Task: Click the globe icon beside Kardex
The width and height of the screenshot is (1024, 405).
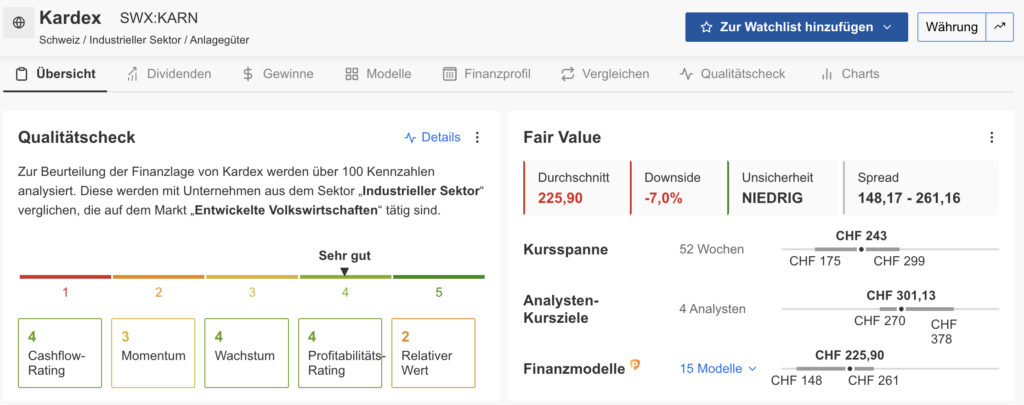Action: click(x=19, y=22)
